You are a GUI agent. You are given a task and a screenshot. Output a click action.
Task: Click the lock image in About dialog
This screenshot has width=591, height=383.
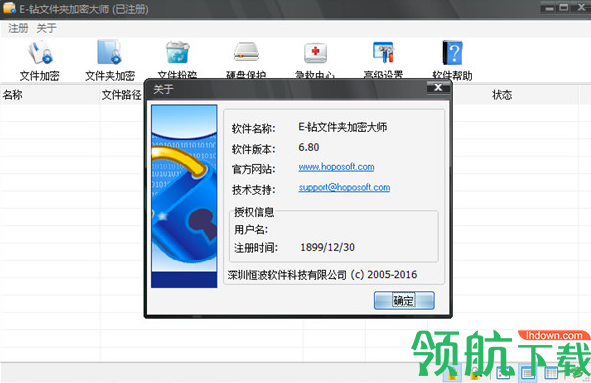point(184,196)
